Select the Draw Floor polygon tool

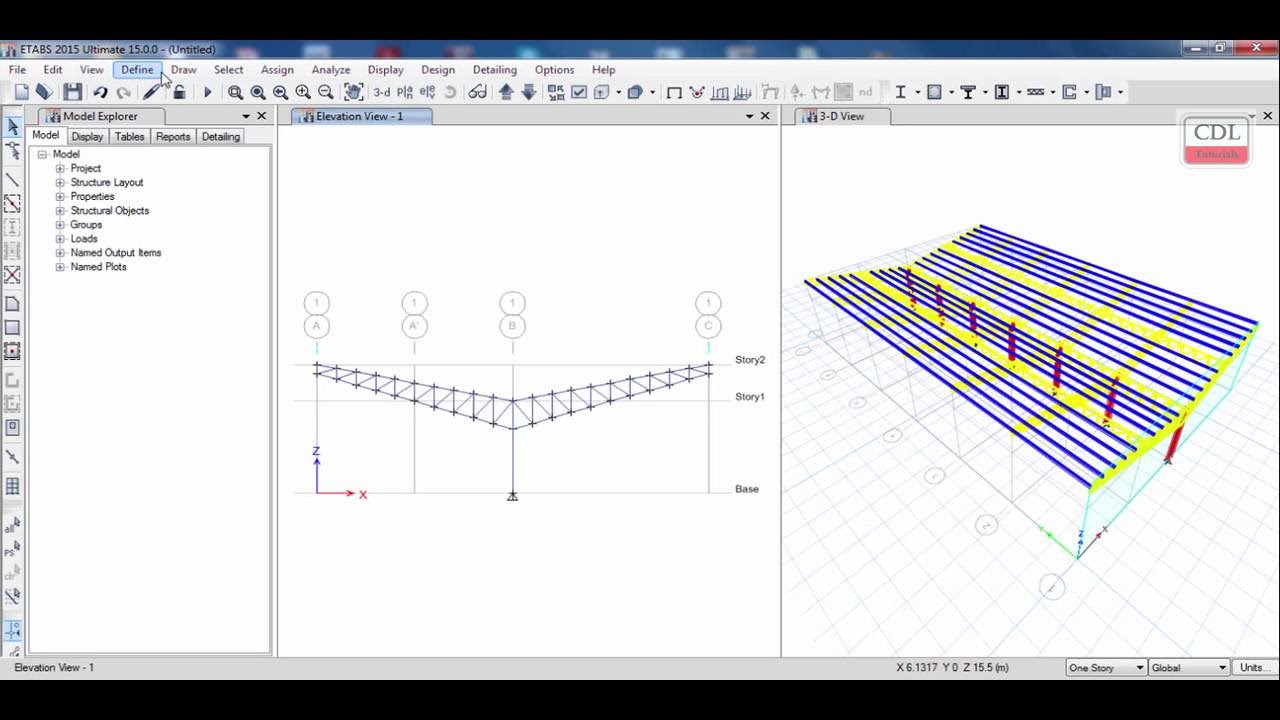click(13, 304)
